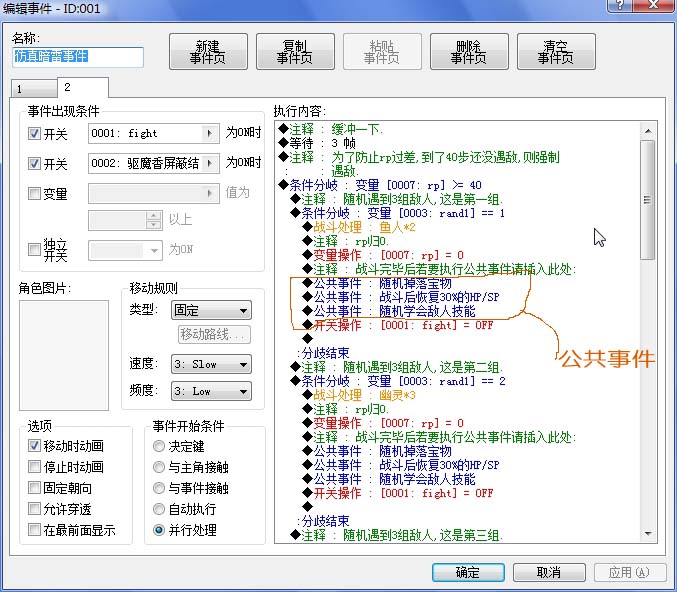Enable the 停止时动画 option
677x592 pixels.
pos(34,466)
